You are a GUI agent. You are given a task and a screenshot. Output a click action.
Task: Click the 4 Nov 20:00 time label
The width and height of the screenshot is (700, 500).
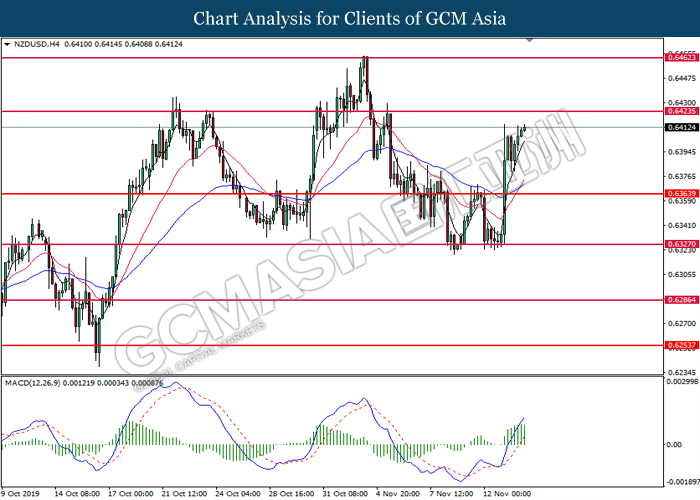pos(398,494)
